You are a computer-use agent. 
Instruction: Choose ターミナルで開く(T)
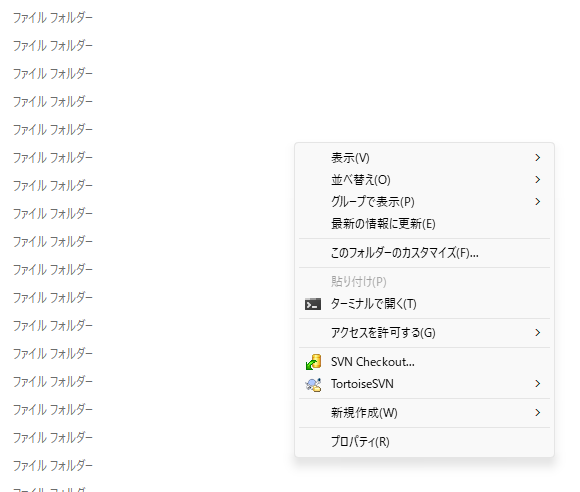424,304
